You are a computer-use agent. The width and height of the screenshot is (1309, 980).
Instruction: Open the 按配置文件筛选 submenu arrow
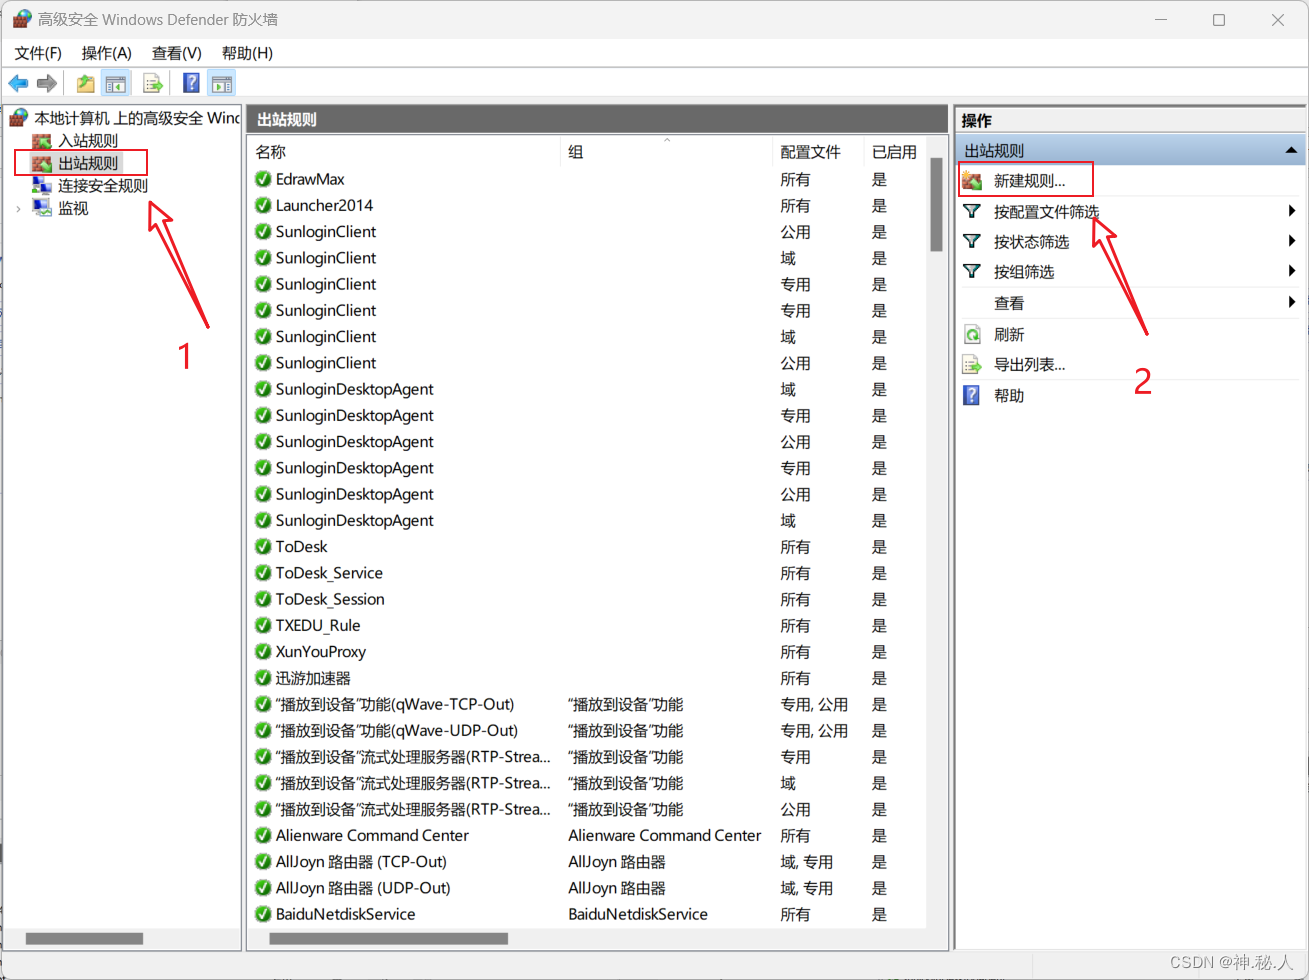[x=1292, y=211]
